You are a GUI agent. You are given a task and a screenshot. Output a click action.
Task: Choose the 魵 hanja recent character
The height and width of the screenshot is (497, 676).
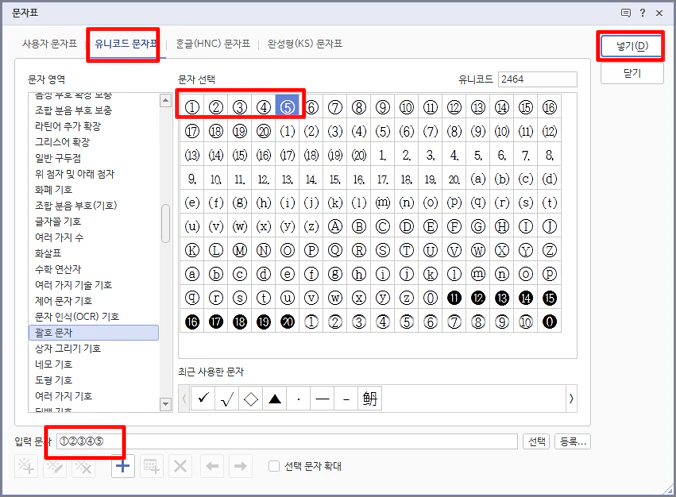point(370,399)
